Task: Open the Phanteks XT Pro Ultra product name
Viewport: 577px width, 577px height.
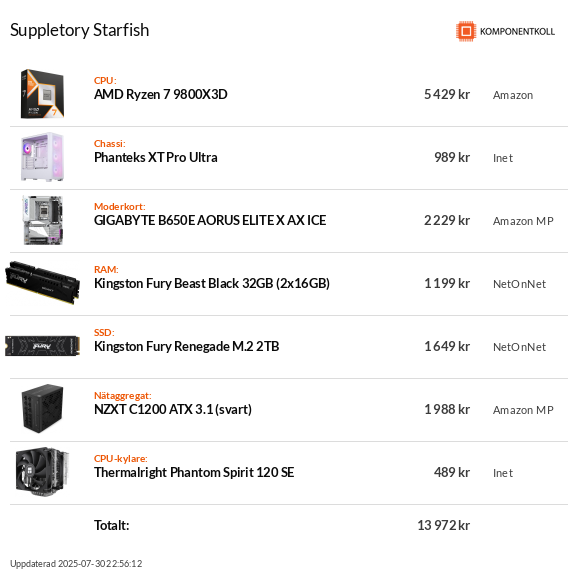Action: pos(156,157)
